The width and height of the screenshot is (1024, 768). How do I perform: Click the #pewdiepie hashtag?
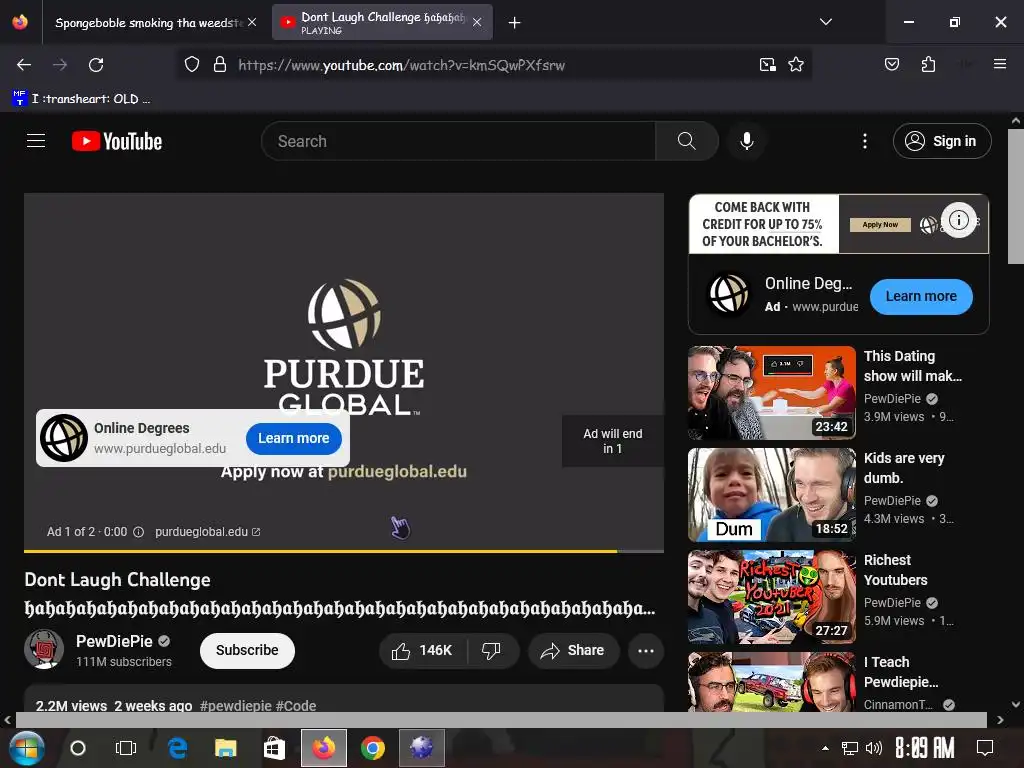tap(235, 705)
